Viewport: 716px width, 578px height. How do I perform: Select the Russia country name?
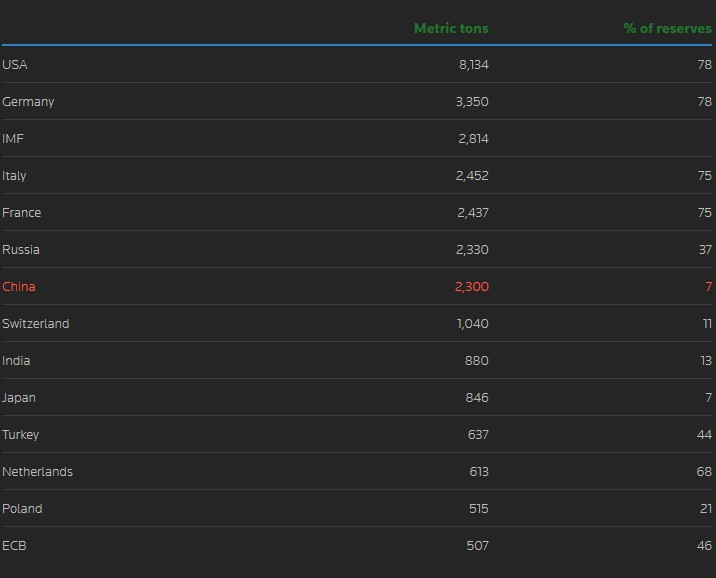pos(21,250)
